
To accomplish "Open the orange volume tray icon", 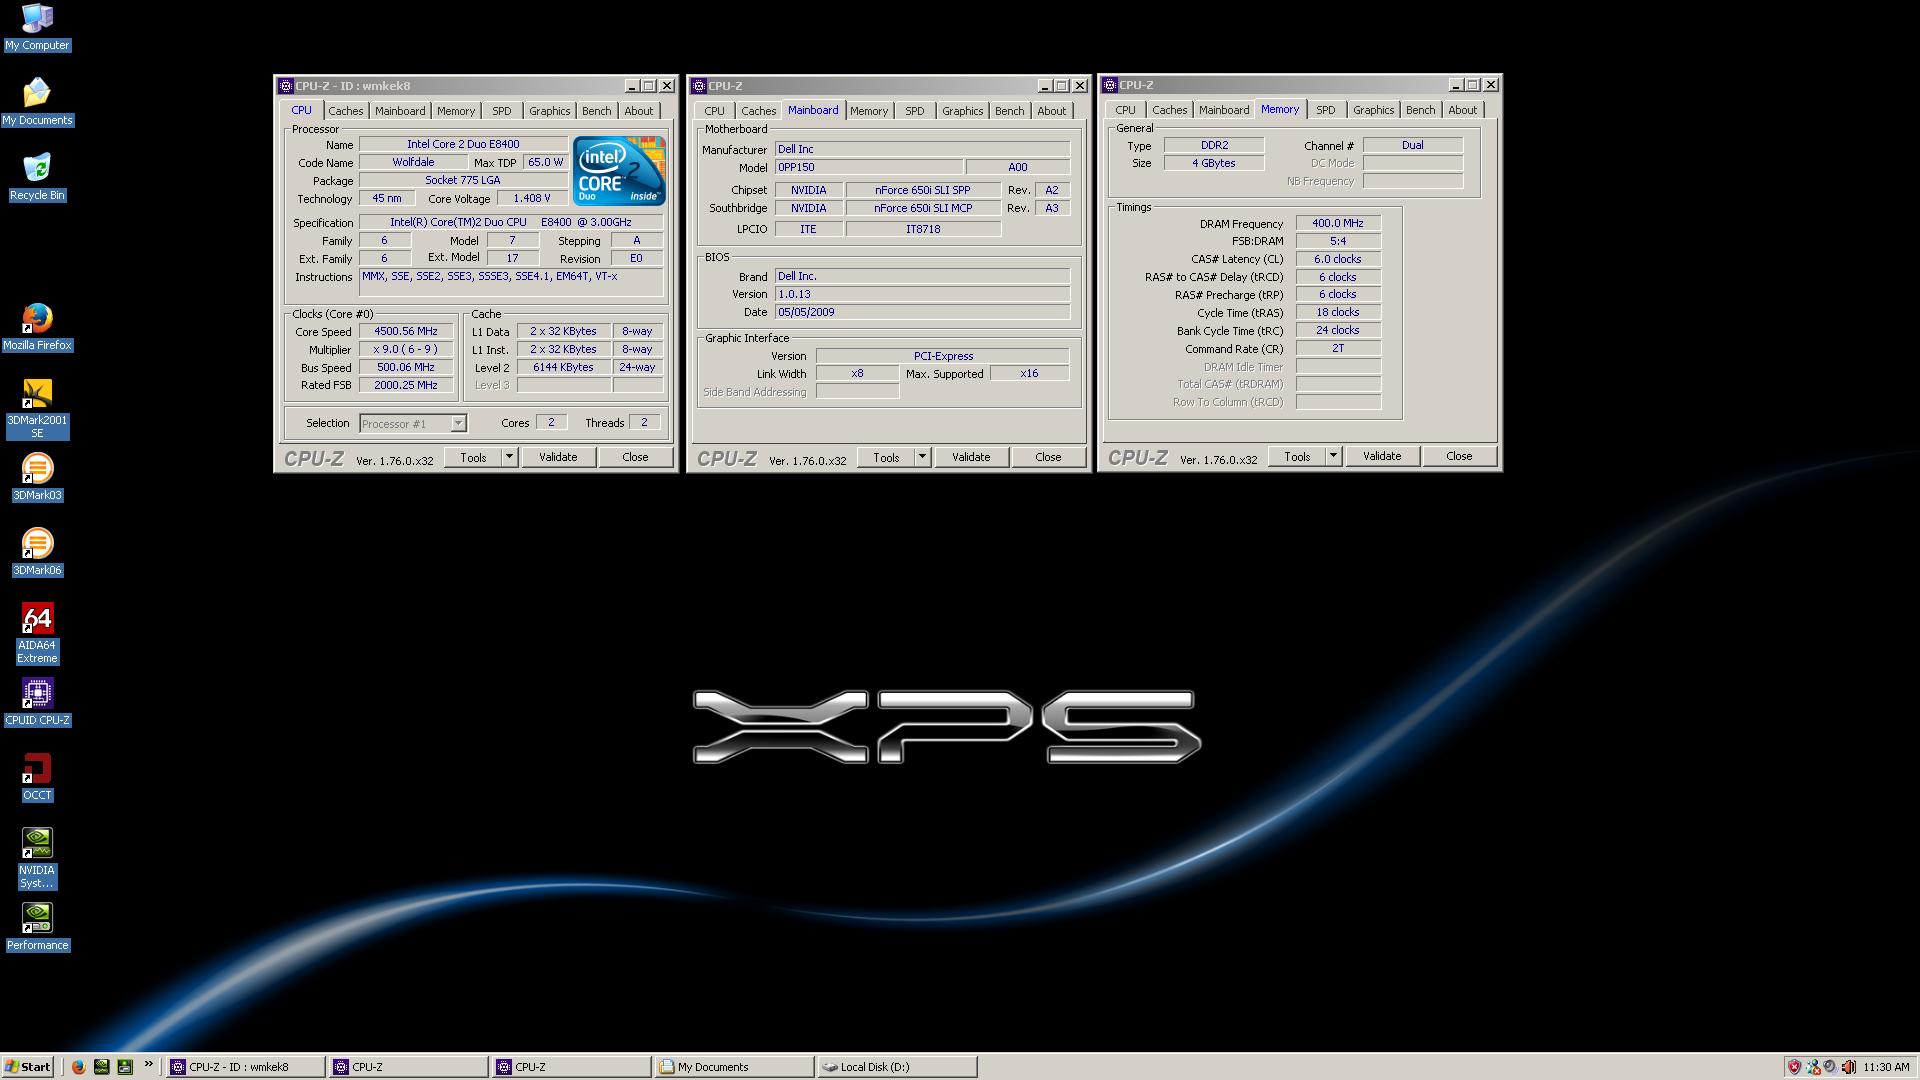I will coord(1848,1067).
